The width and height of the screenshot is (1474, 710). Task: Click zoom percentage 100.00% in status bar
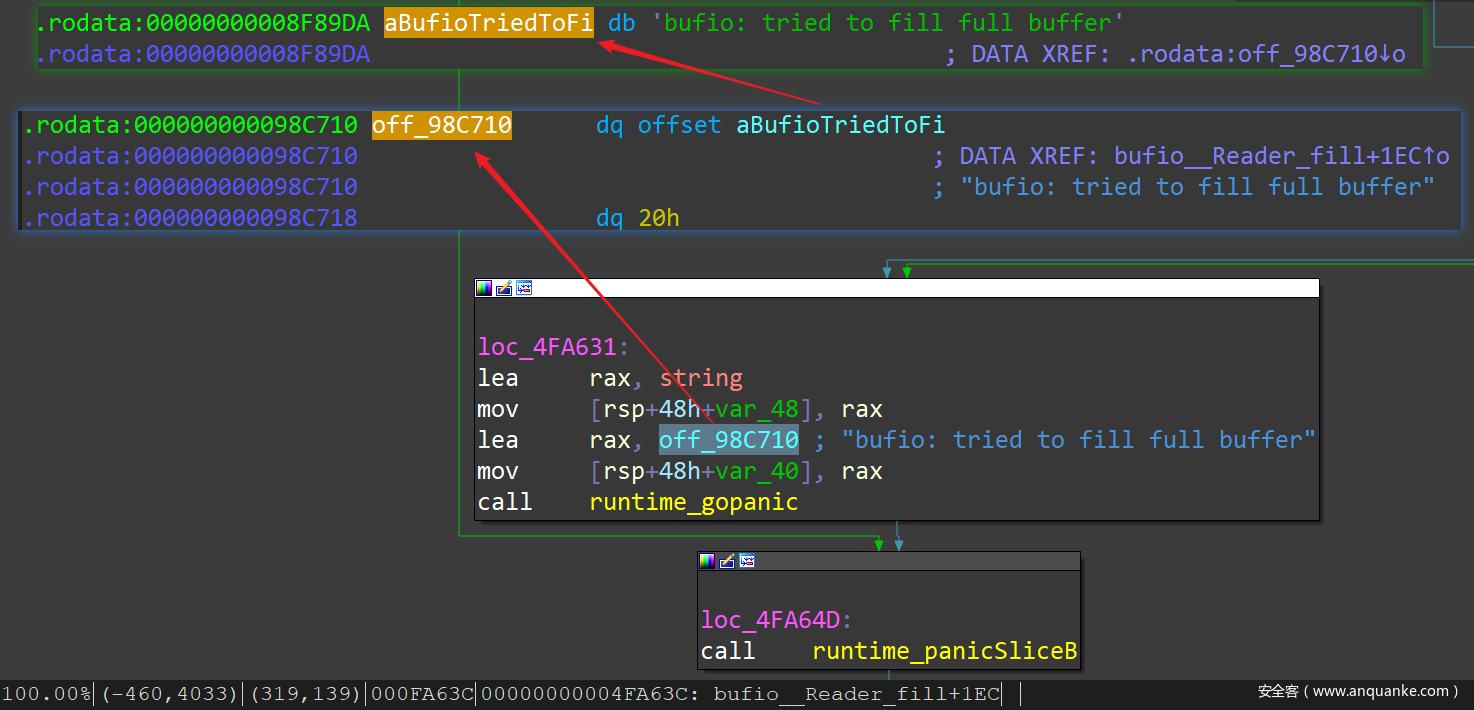(x=46, y=694)
